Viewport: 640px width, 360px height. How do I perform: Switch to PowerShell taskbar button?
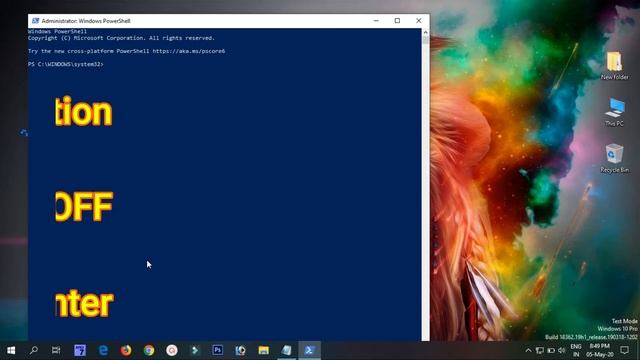(x=309, y=350)
